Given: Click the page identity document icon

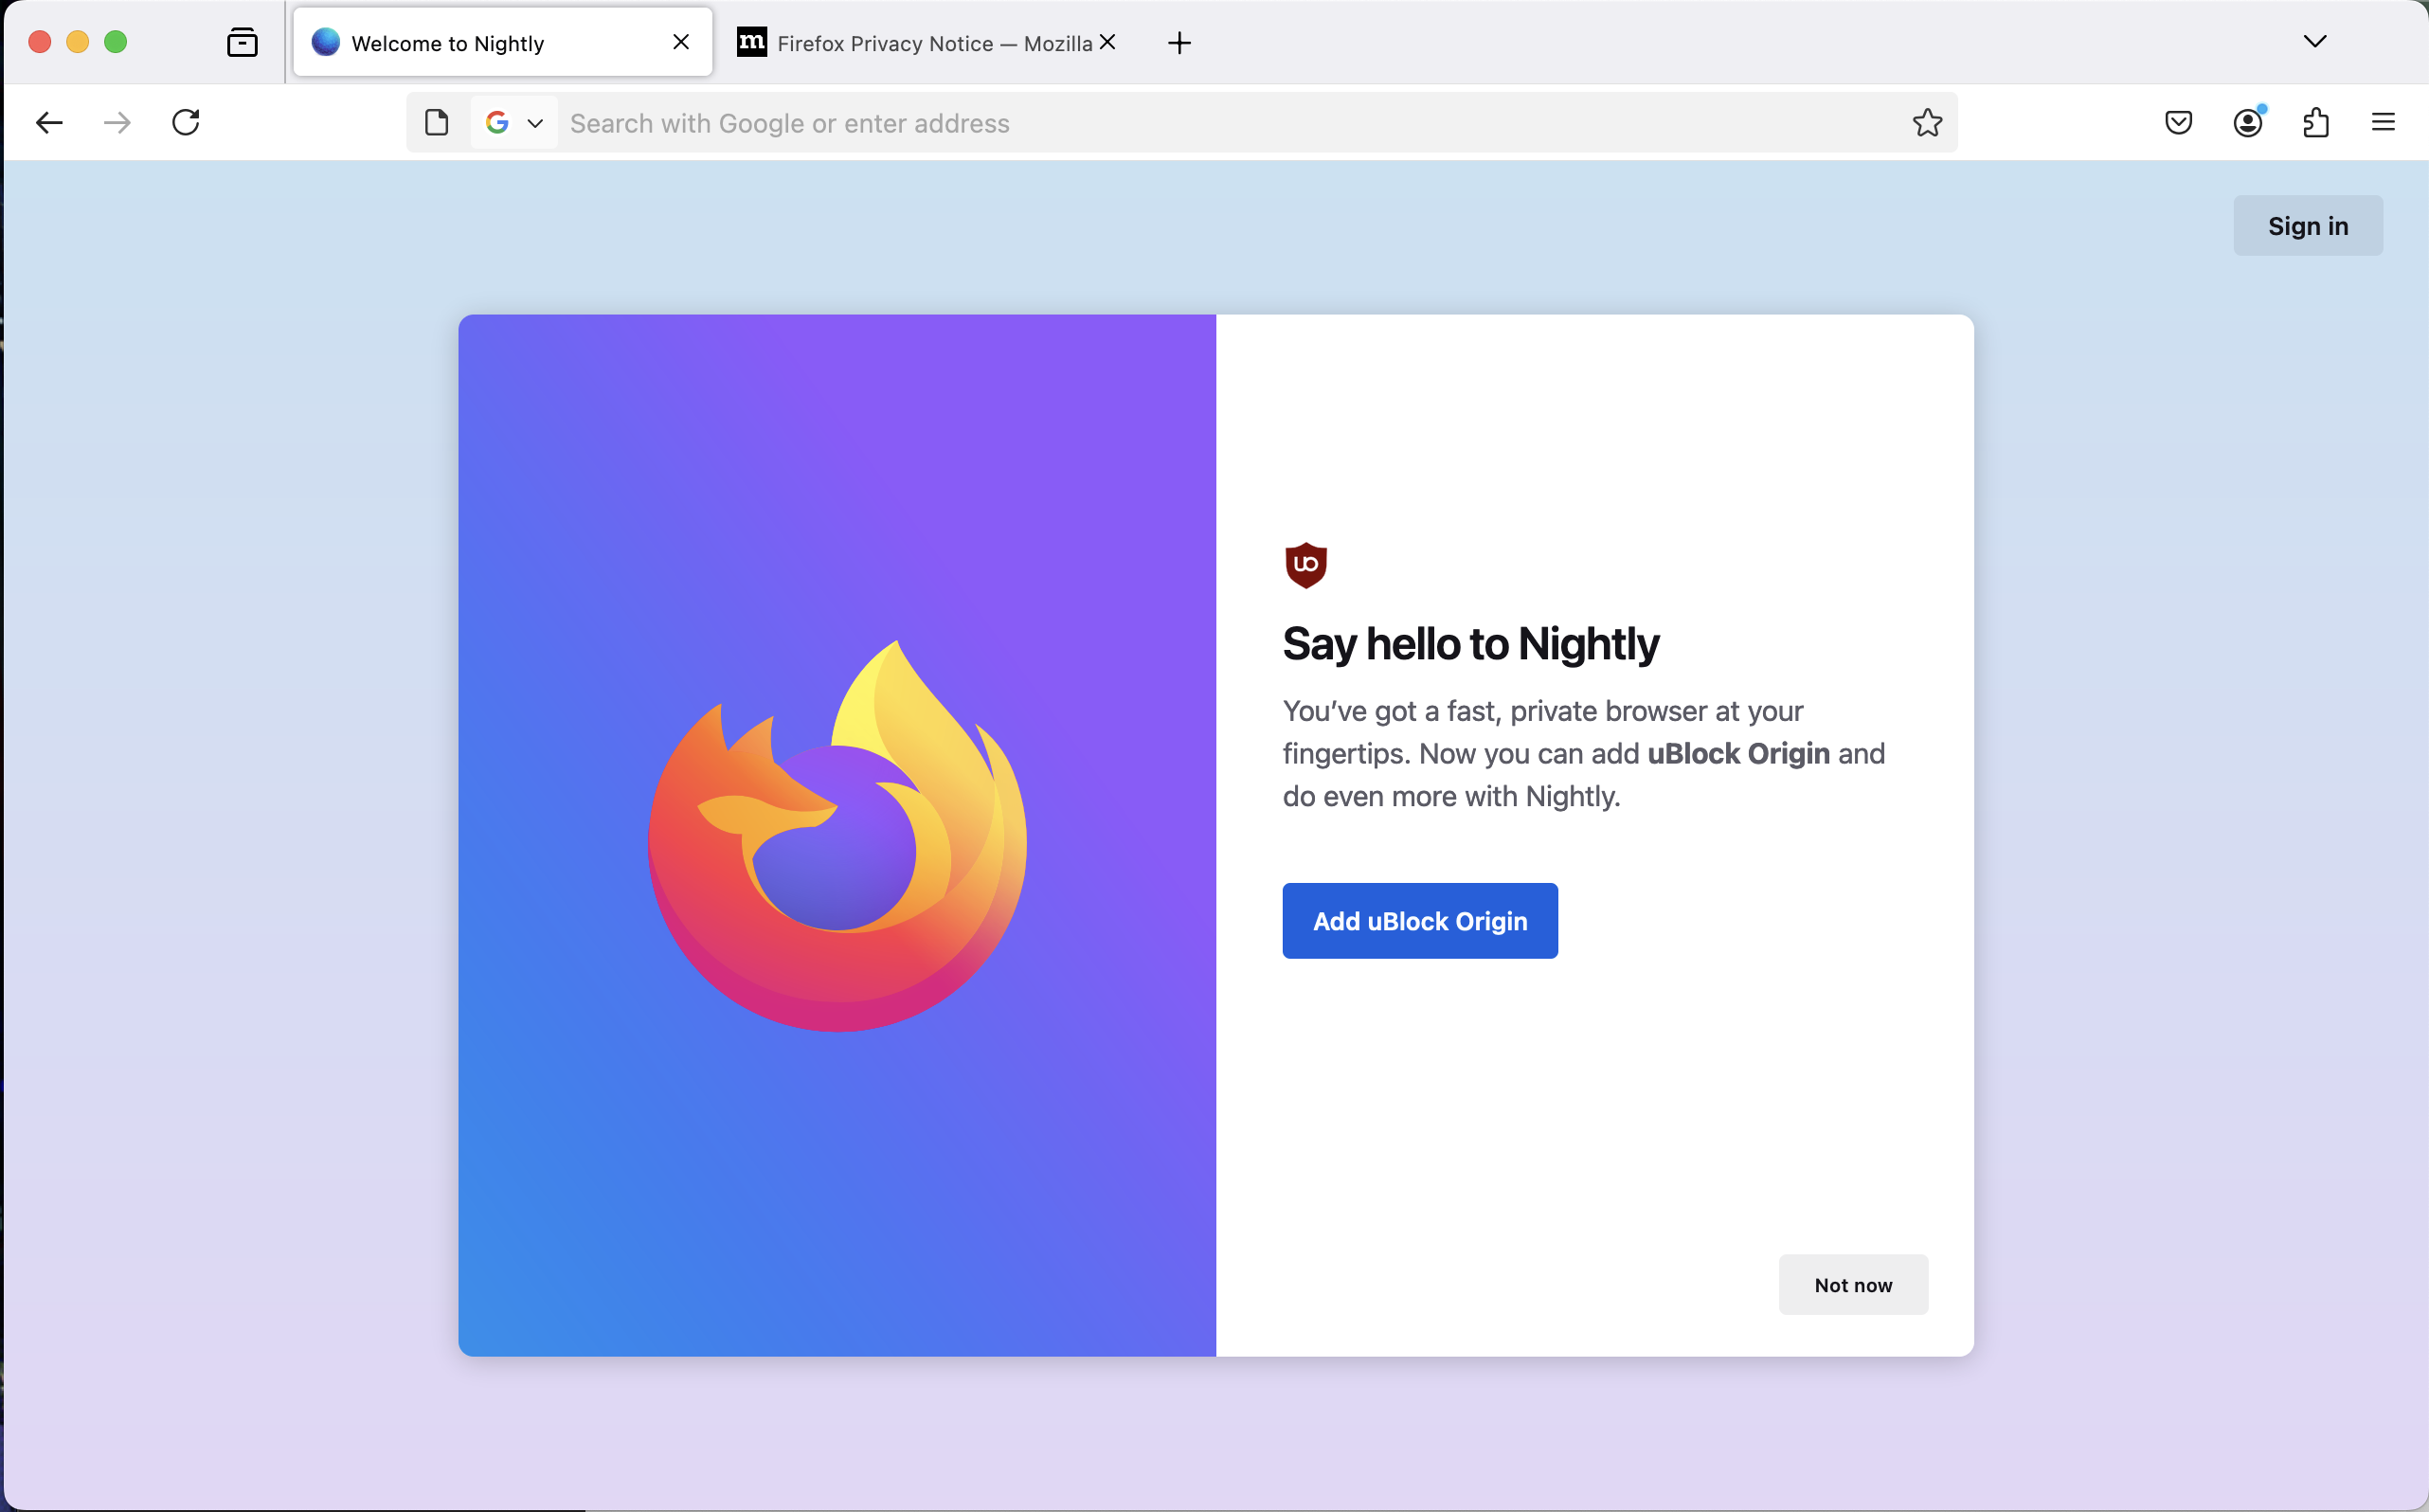Looking at the screenshot, I should pyautogui.click(x=436, y=122).
